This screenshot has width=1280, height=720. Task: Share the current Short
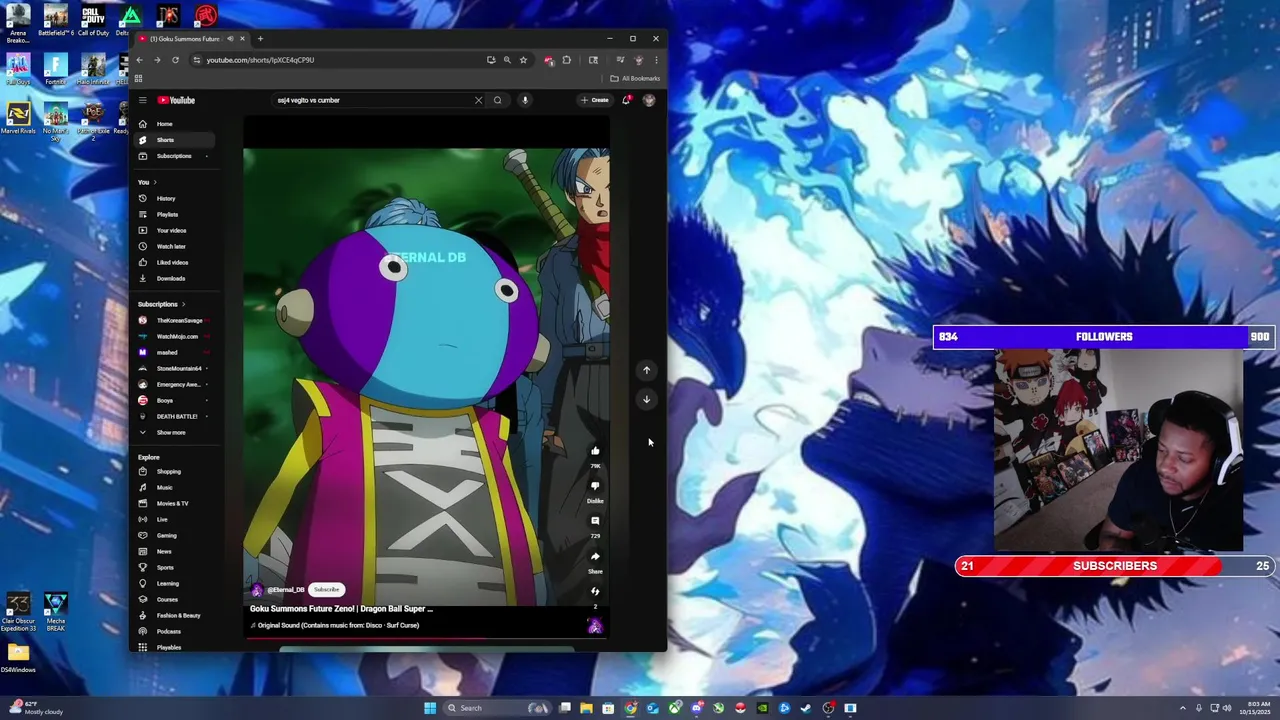click(x=595, y=556)
